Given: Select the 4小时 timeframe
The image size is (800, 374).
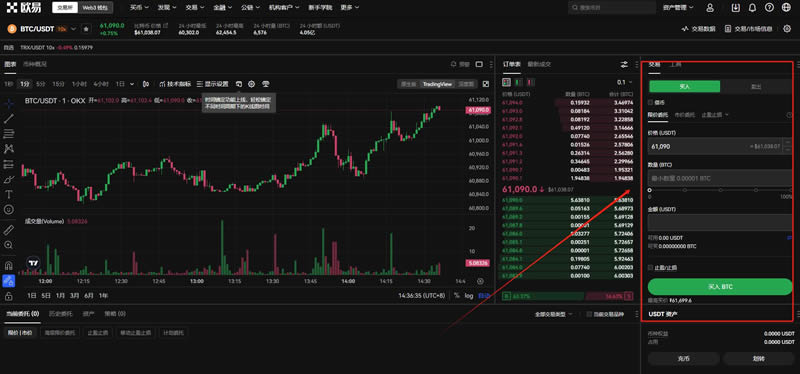Looking at the screenshot, I should click(x=101, y=84).
